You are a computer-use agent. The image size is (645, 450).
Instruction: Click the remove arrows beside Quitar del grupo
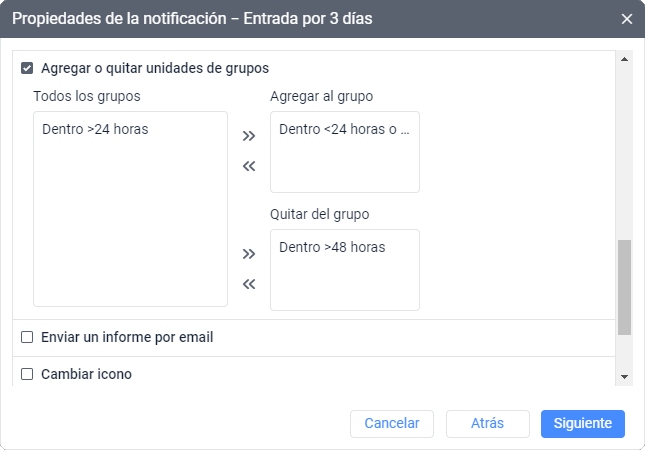tap(249, 284)
